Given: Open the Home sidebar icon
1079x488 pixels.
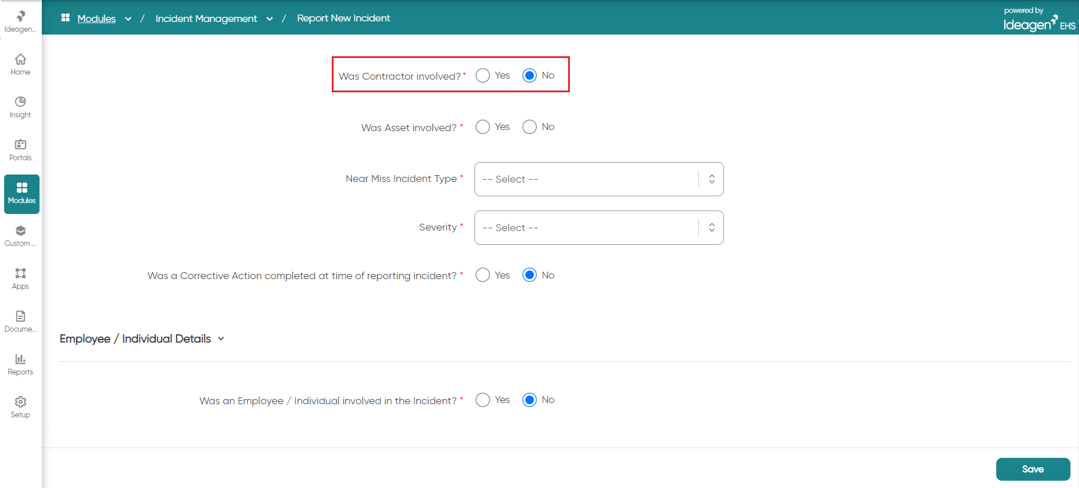Looking at the screenshot, I should 21,59.
